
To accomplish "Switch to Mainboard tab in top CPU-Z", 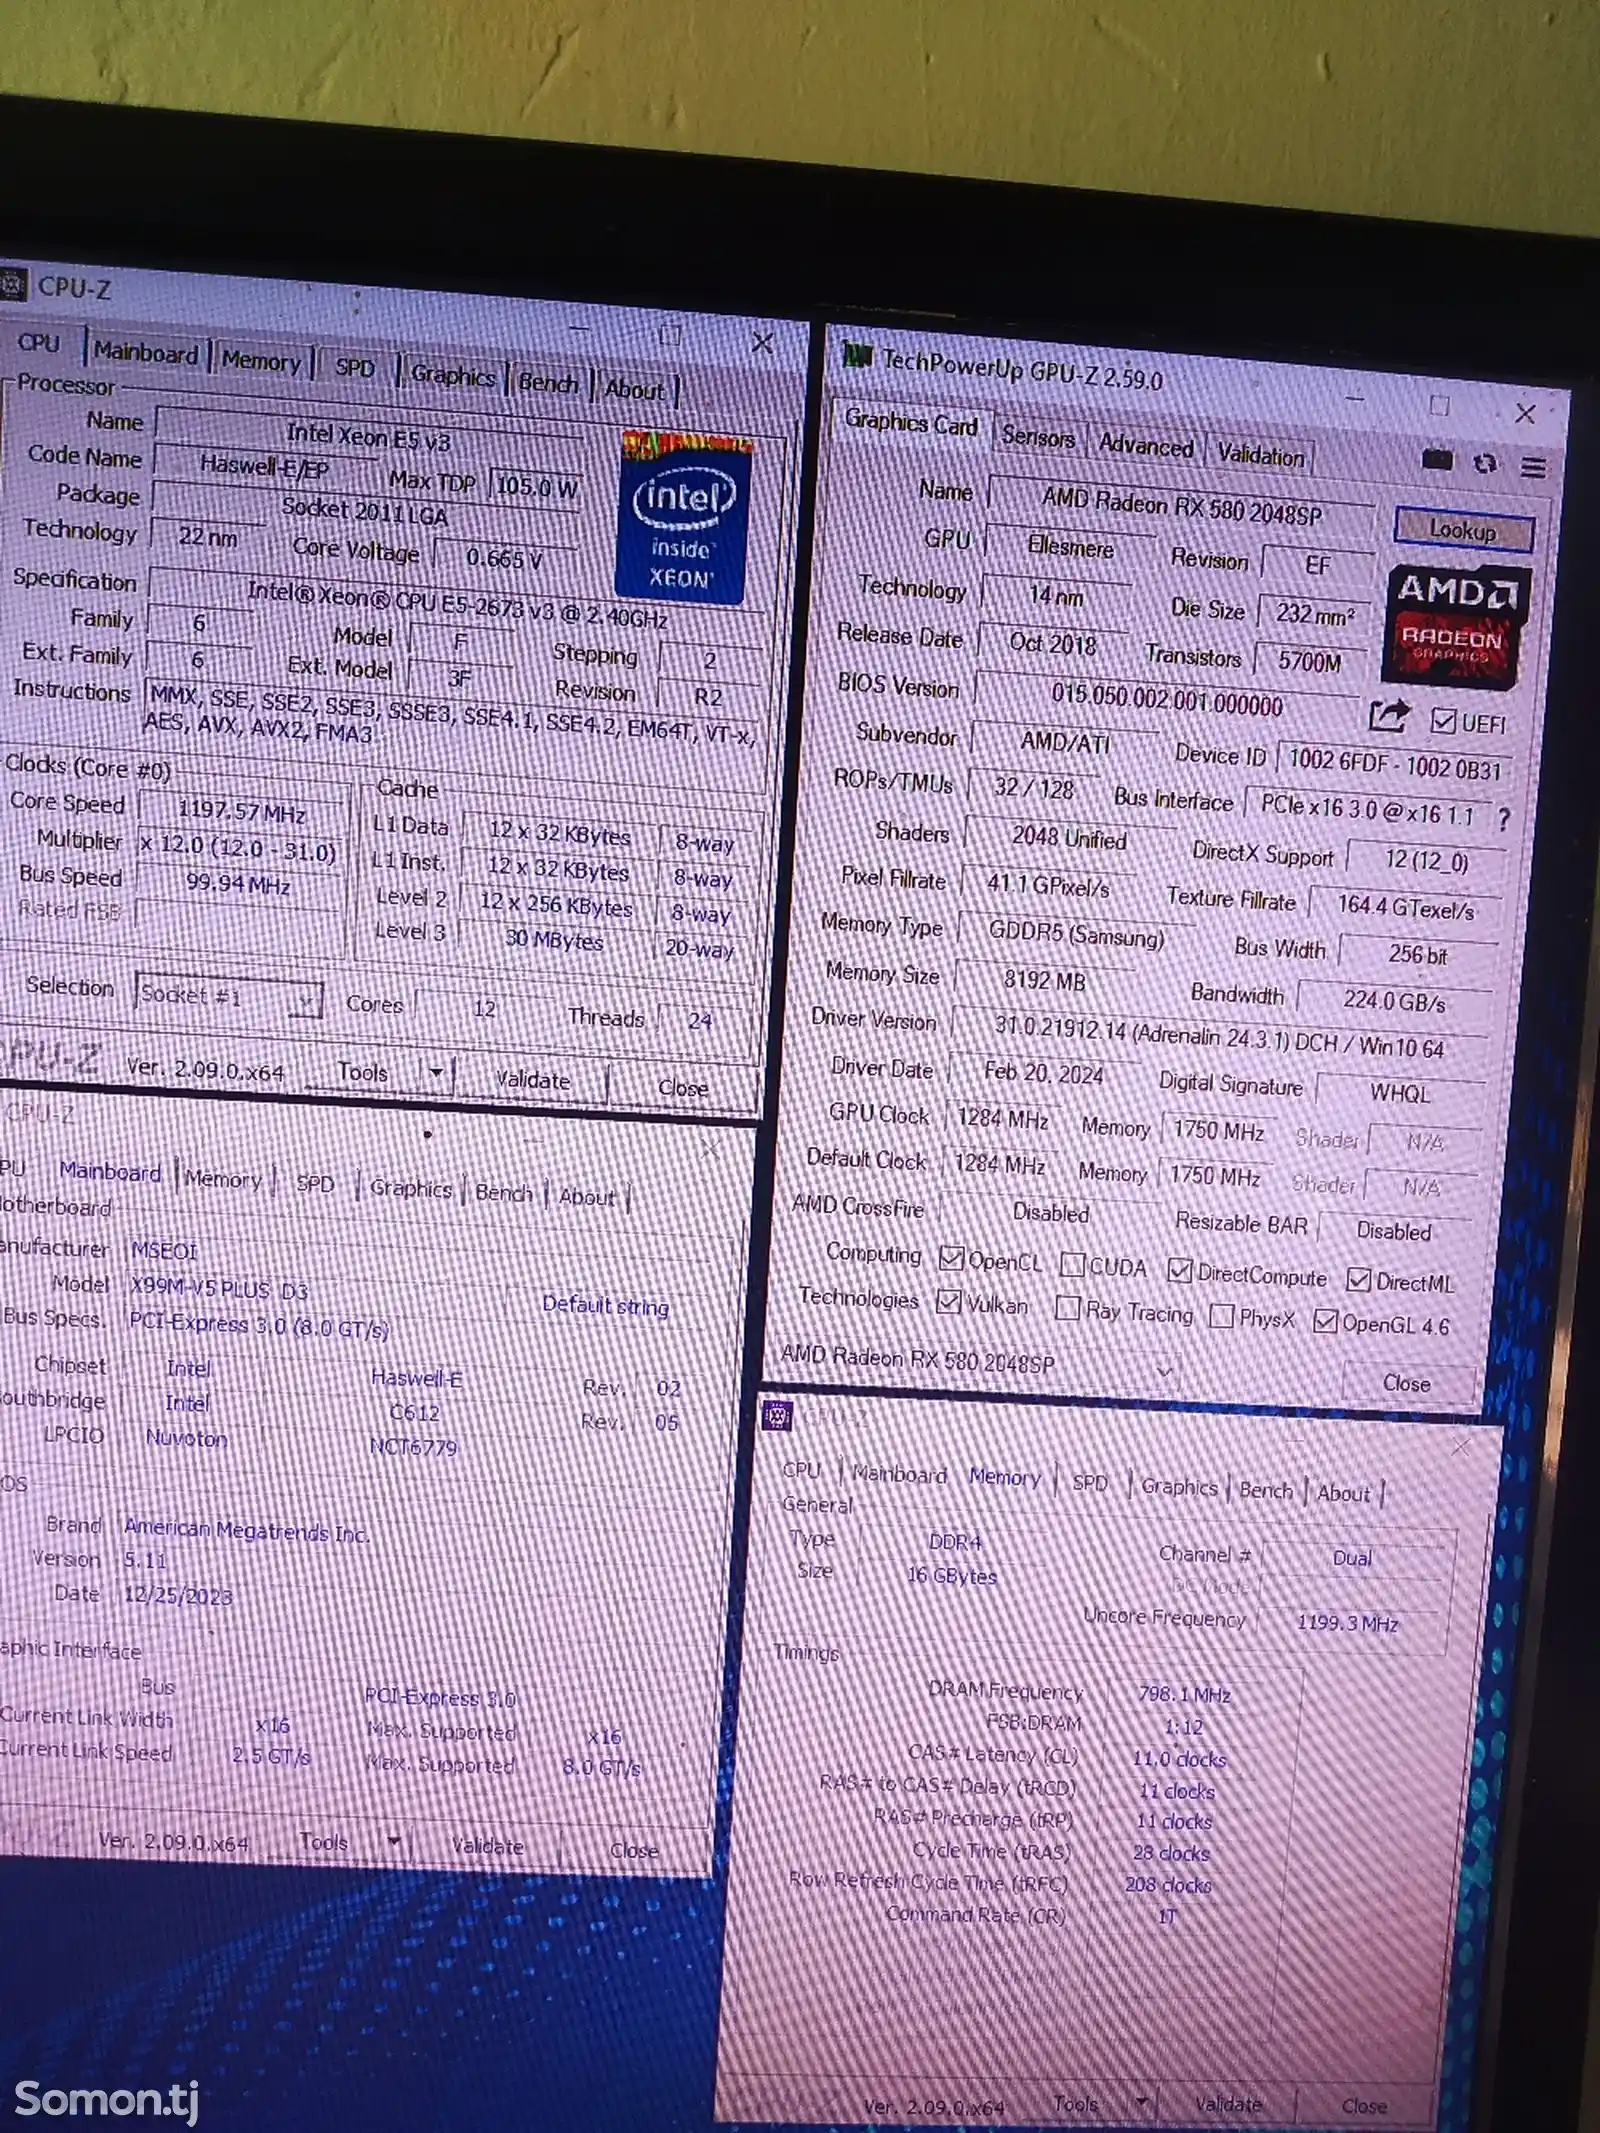I will coord(146,352).
